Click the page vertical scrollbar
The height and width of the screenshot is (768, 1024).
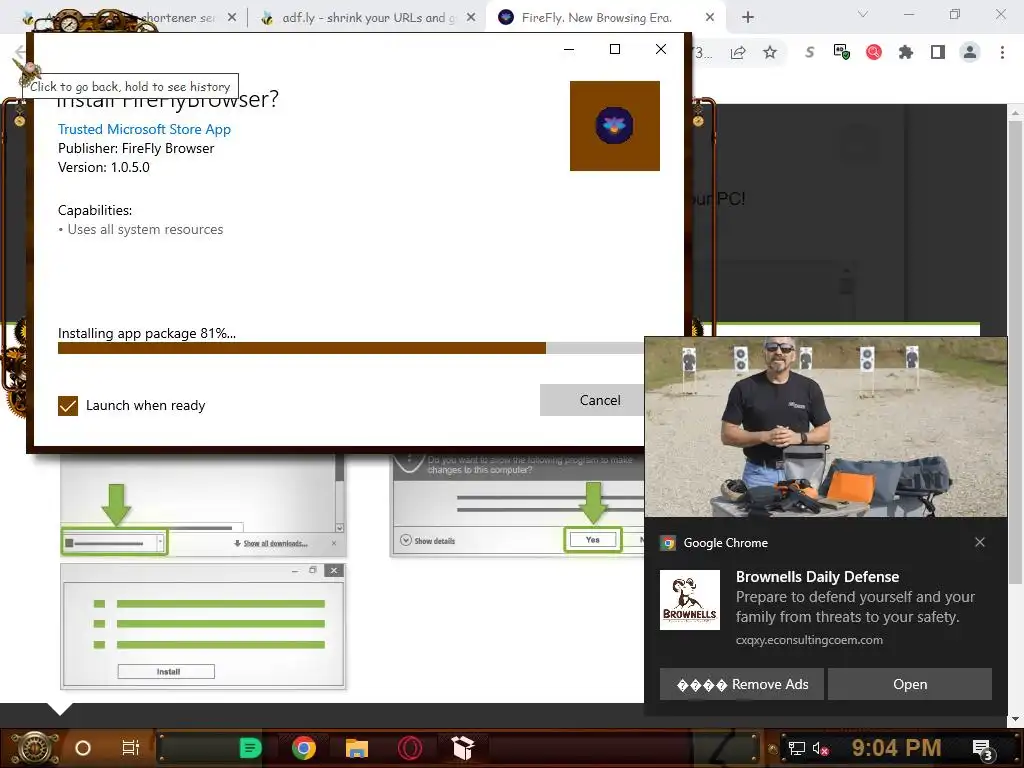[1015, 353]
